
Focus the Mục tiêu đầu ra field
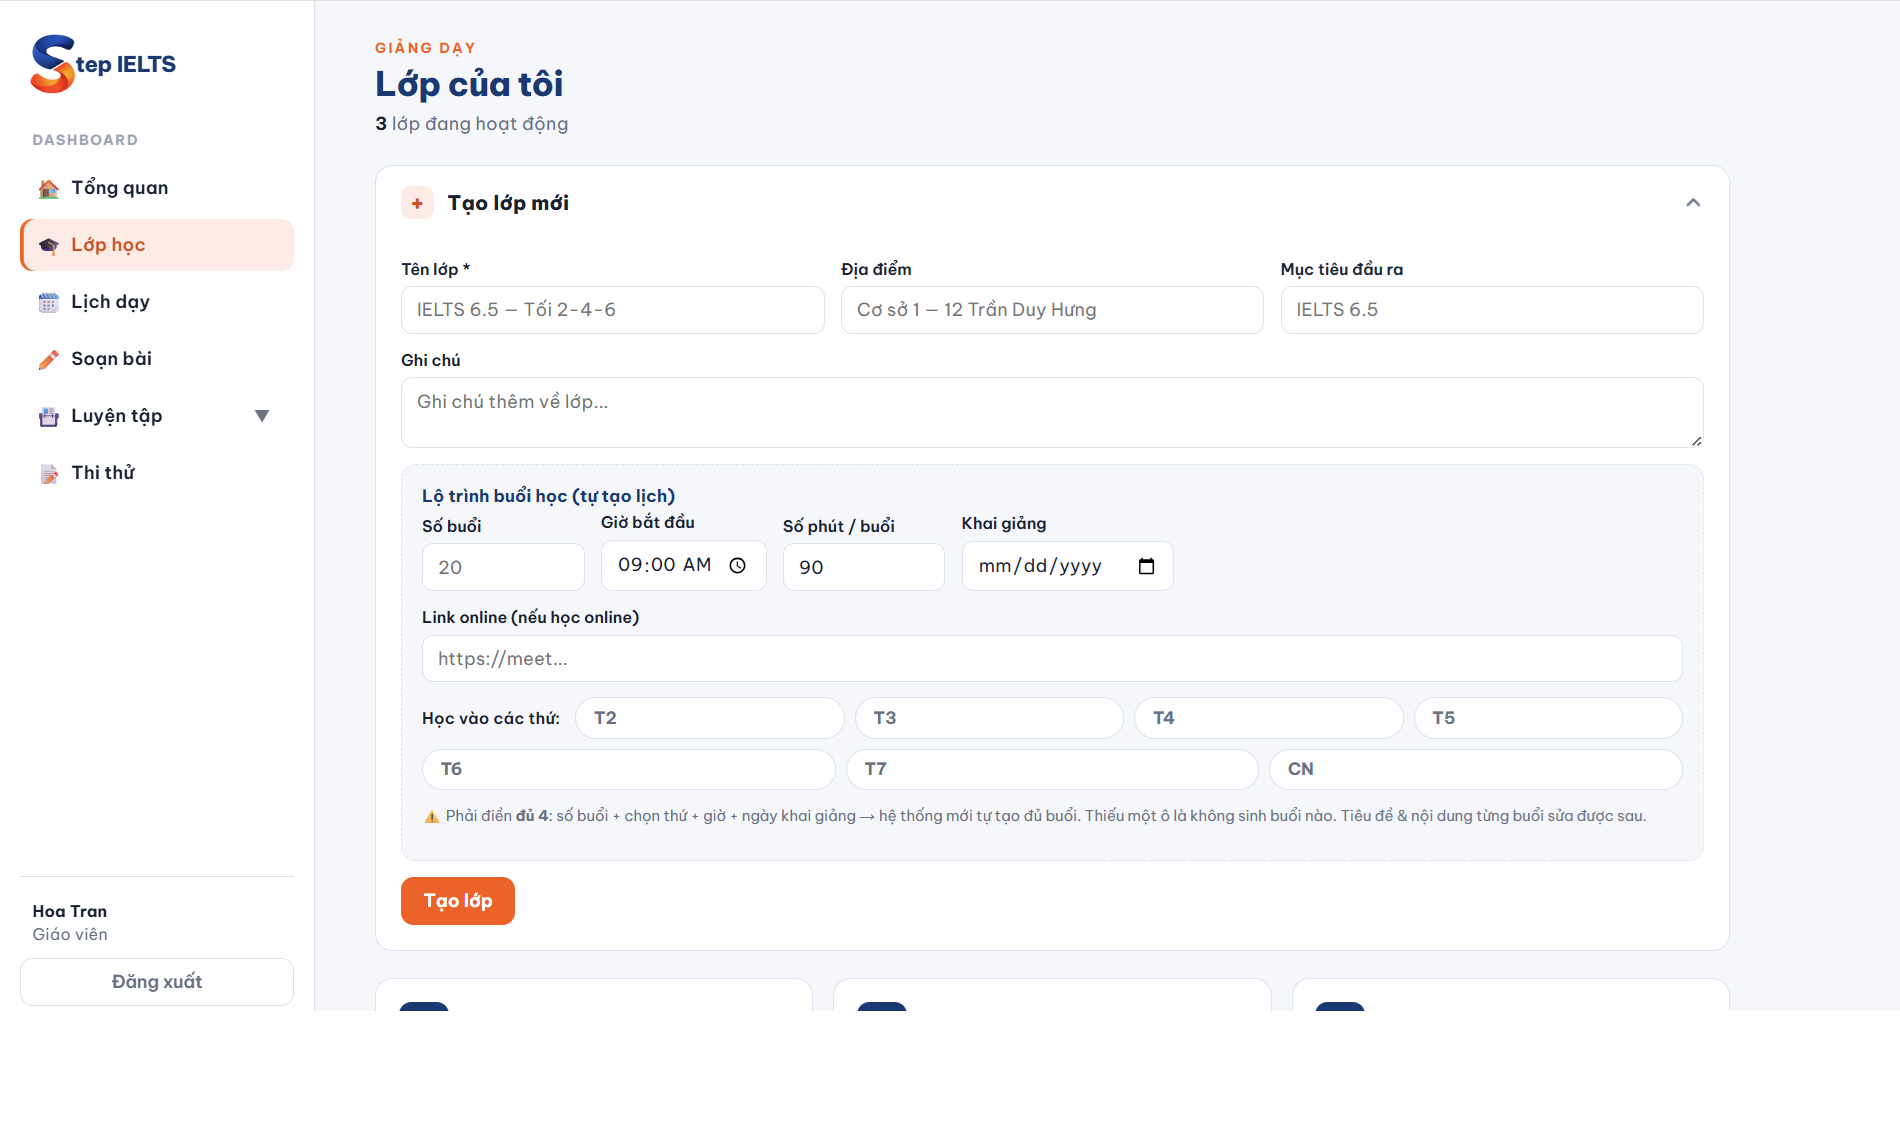pyautogui.click(x=1492, y=310)
